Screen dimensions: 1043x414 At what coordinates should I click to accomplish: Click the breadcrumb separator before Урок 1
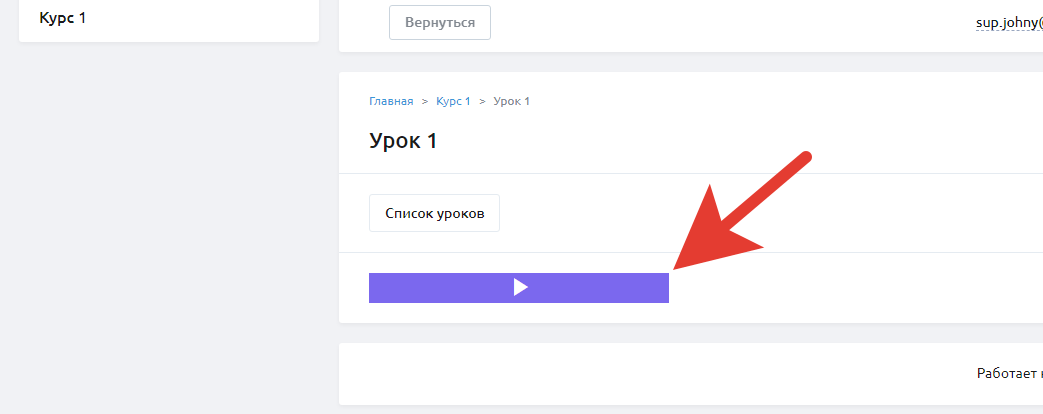(482, 102)
